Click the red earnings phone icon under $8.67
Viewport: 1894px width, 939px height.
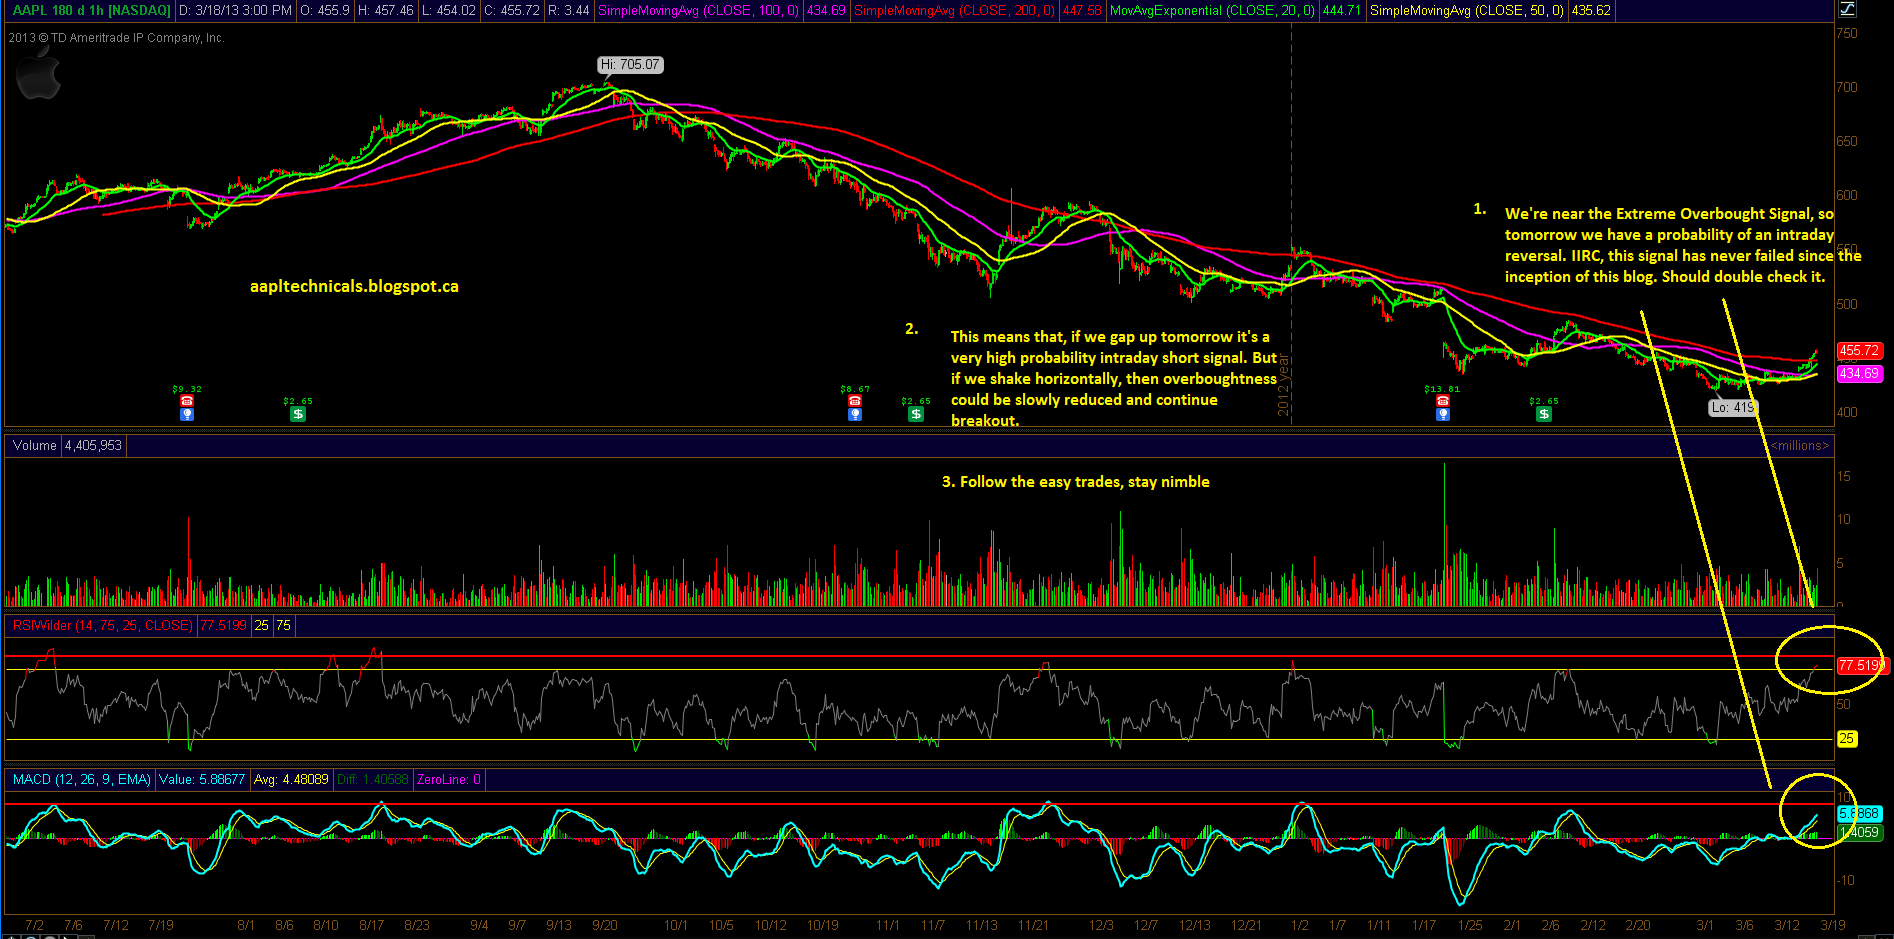[x=855, y=401]
